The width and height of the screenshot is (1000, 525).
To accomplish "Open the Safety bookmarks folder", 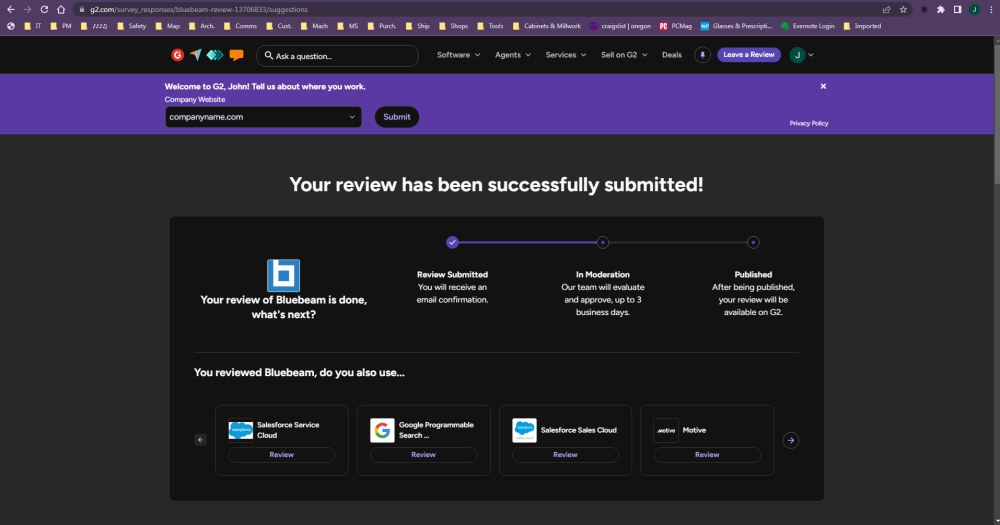I will tap(131, 26).
